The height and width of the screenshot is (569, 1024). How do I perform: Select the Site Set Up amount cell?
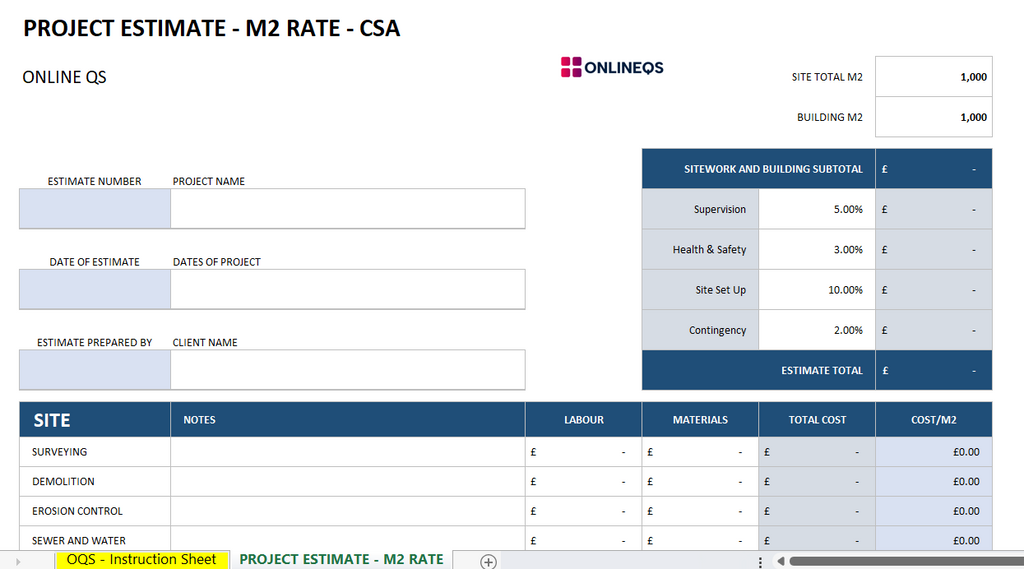click(x=934, y=290)
